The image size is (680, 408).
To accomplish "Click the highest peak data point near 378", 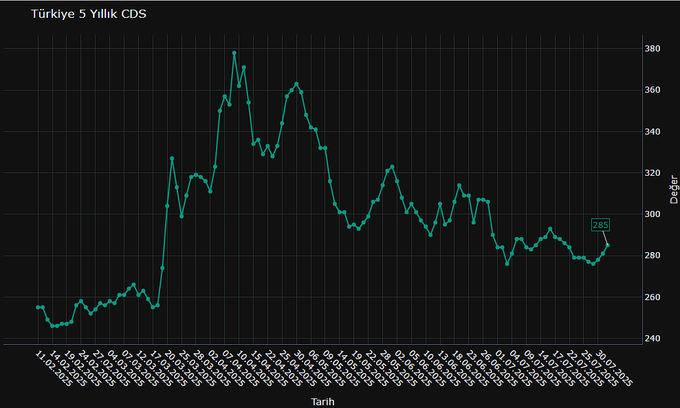I will coord(234,53).
